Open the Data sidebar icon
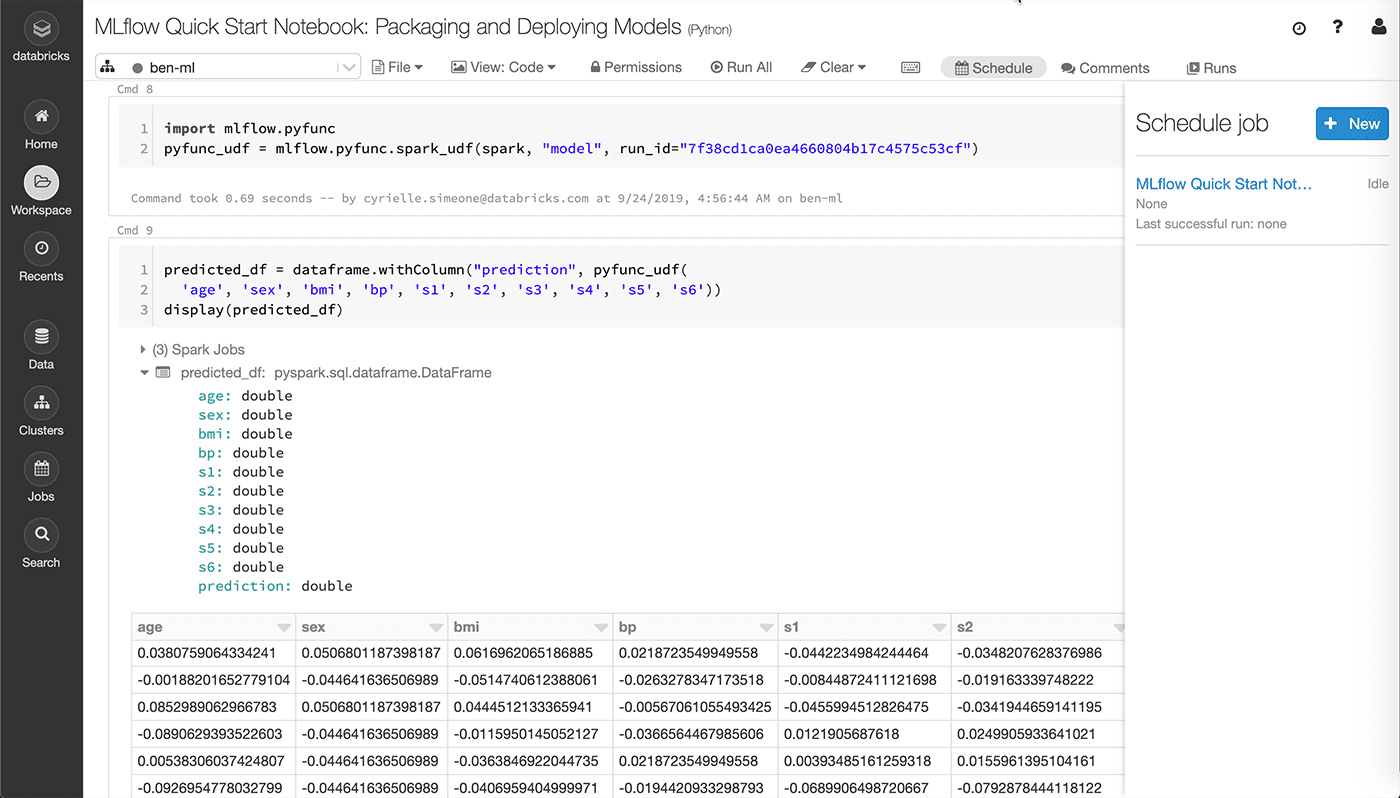 tap(41, 337)
